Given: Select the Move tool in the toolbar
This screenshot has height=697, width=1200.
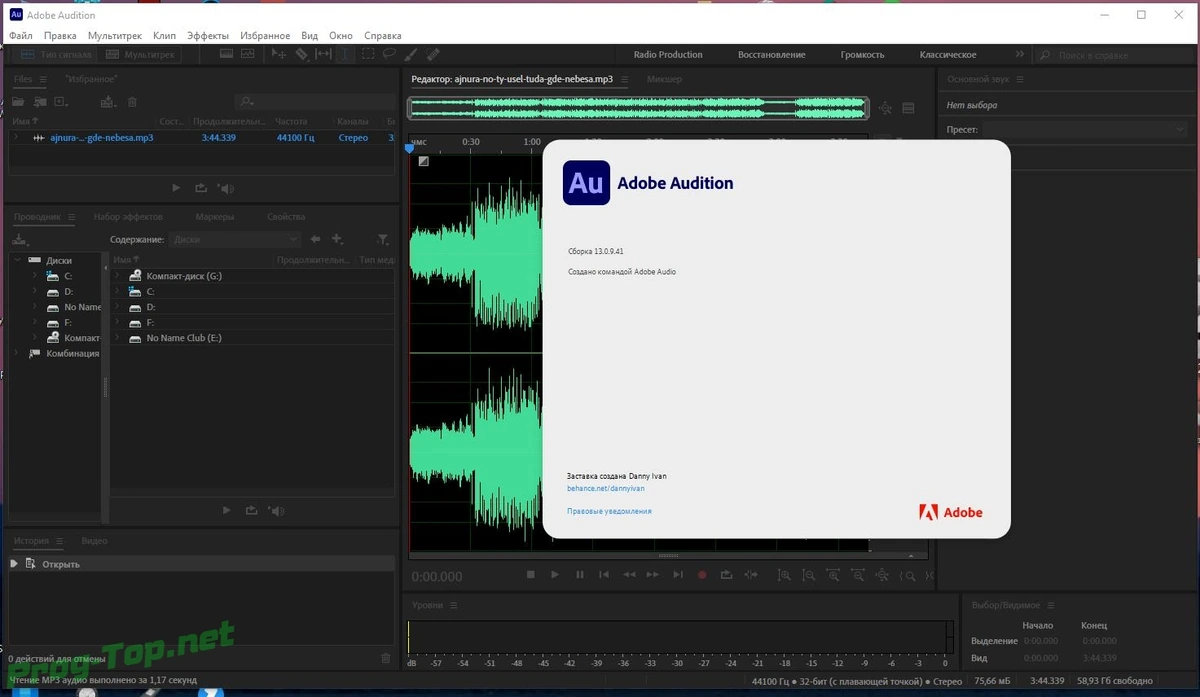Looking at the screenshot, I should (278, 54).
